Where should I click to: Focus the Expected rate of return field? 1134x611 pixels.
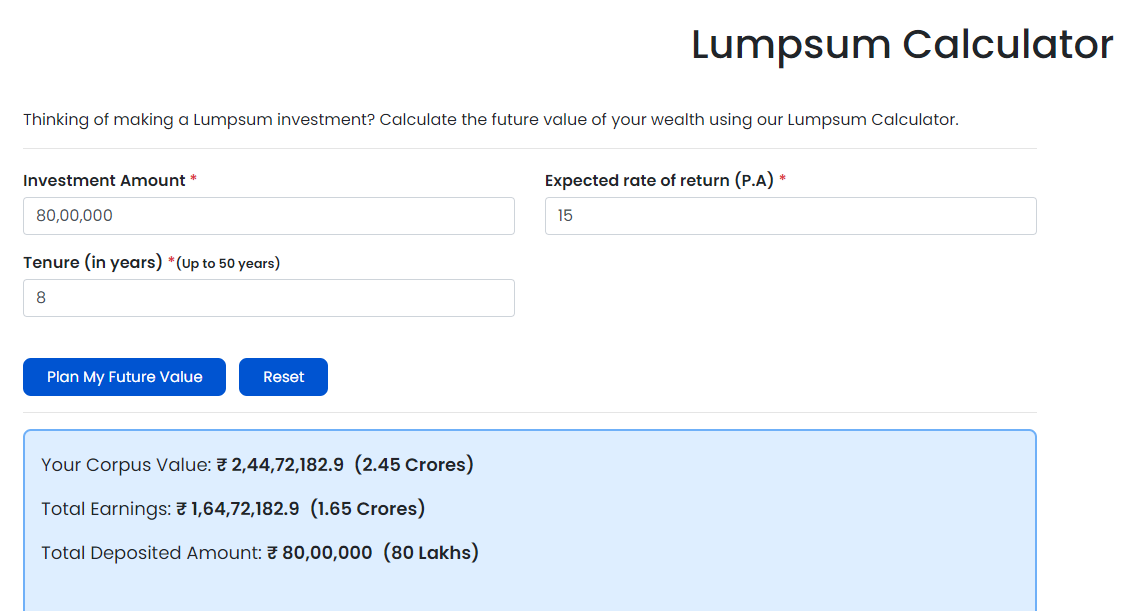pyautogui.click(x=790, y=215)
